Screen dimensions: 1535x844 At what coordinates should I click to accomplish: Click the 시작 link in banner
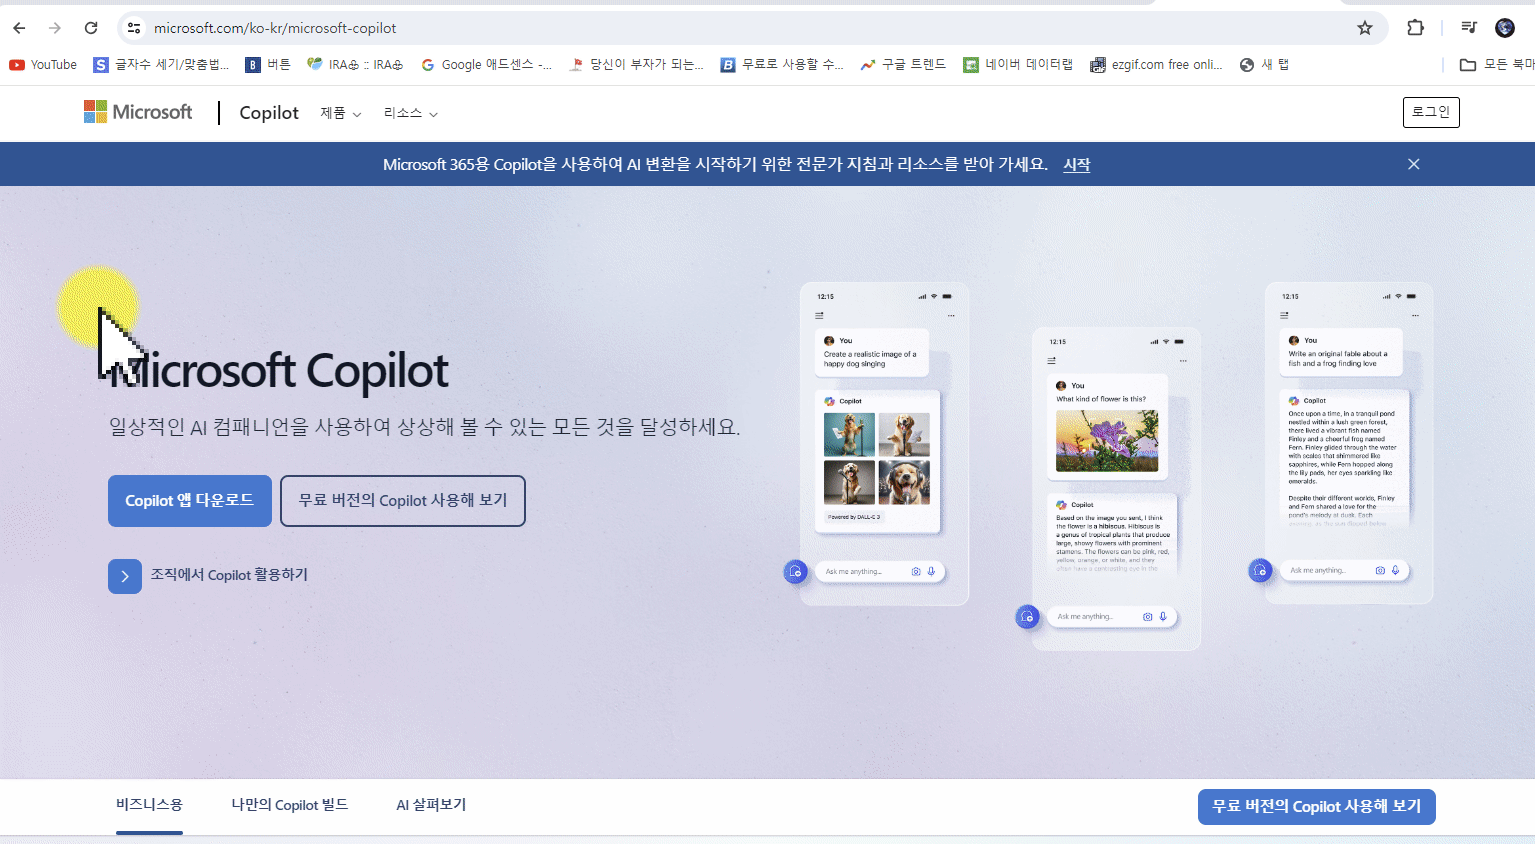(x=1076, y=165)
